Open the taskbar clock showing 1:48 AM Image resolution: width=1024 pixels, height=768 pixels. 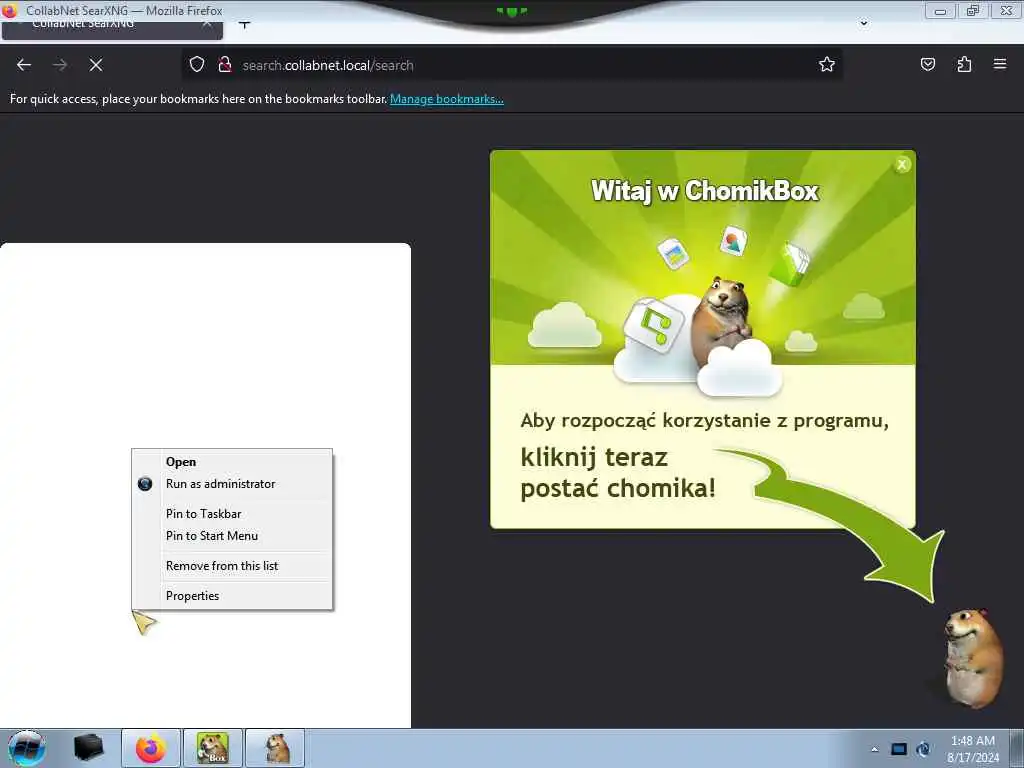[x=973, y=749]
